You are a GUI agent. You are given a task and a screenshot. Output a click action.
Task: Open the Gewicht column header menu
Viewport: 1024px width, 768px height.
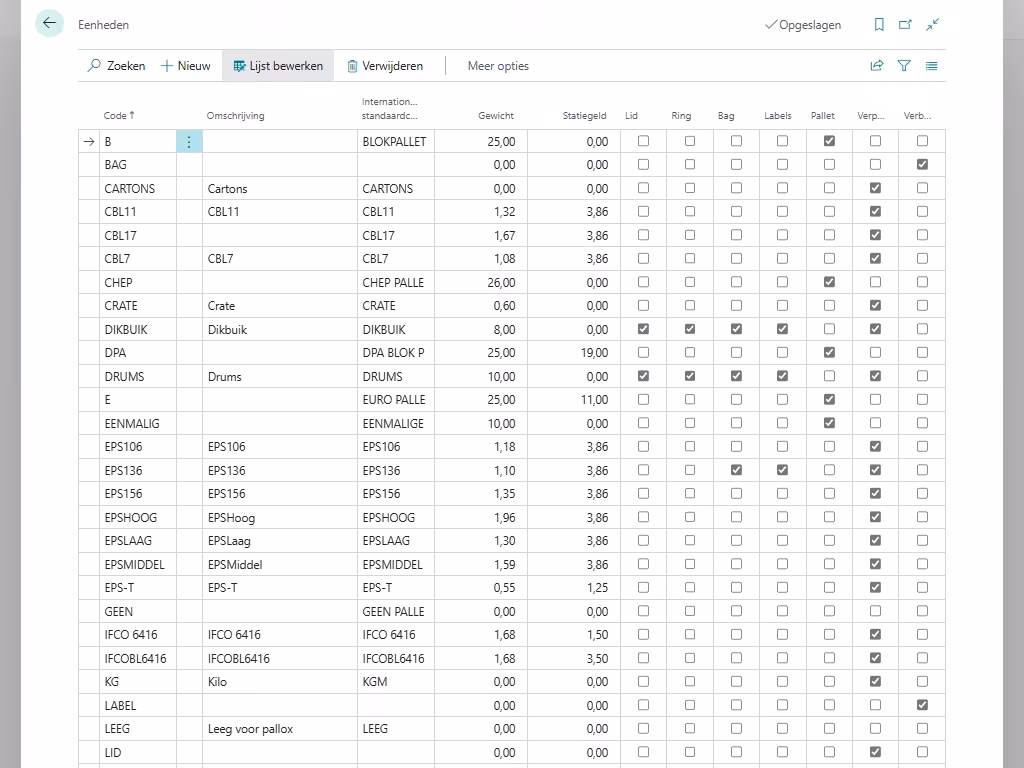pos(496,116)
